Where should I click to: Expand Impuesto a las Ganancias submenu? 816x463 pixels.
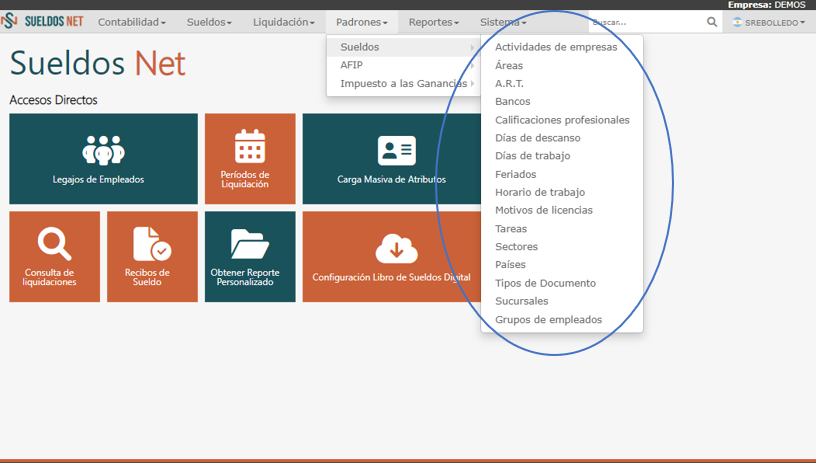point(403,83)
